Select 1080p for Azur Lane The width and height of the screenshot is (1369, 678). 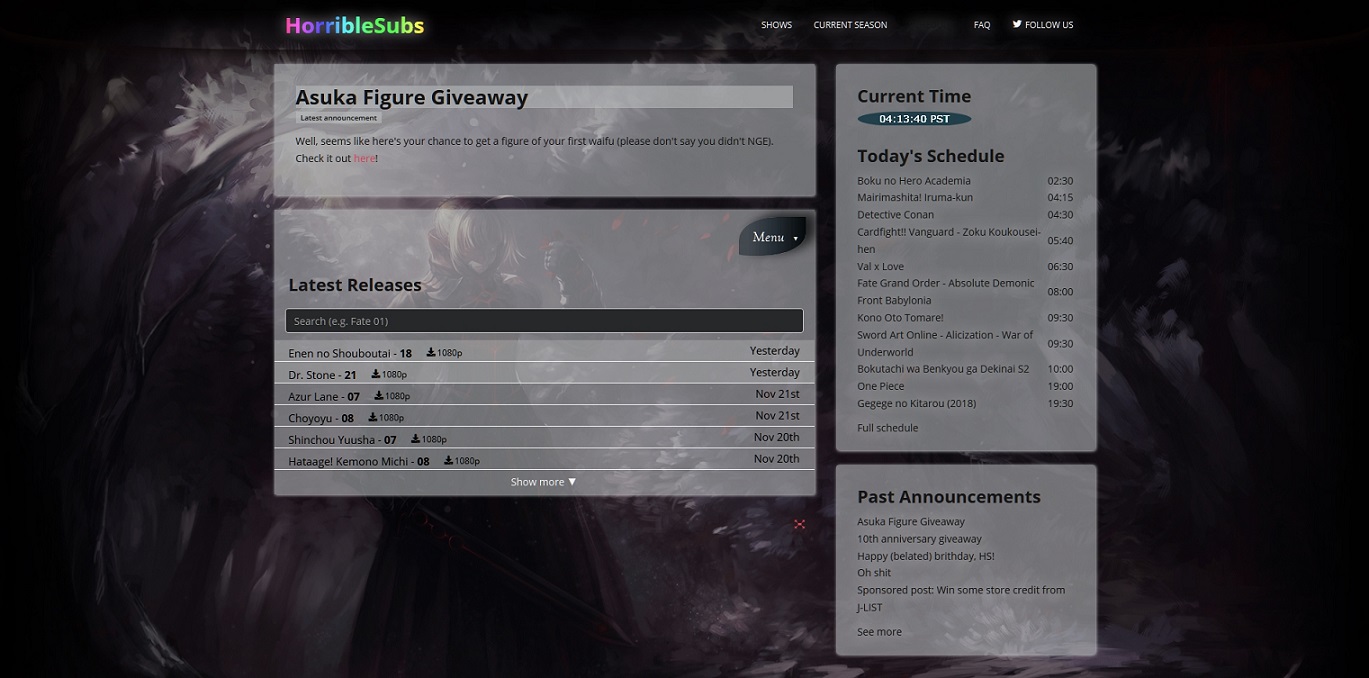pyautogui.click(x=398, y=397)
